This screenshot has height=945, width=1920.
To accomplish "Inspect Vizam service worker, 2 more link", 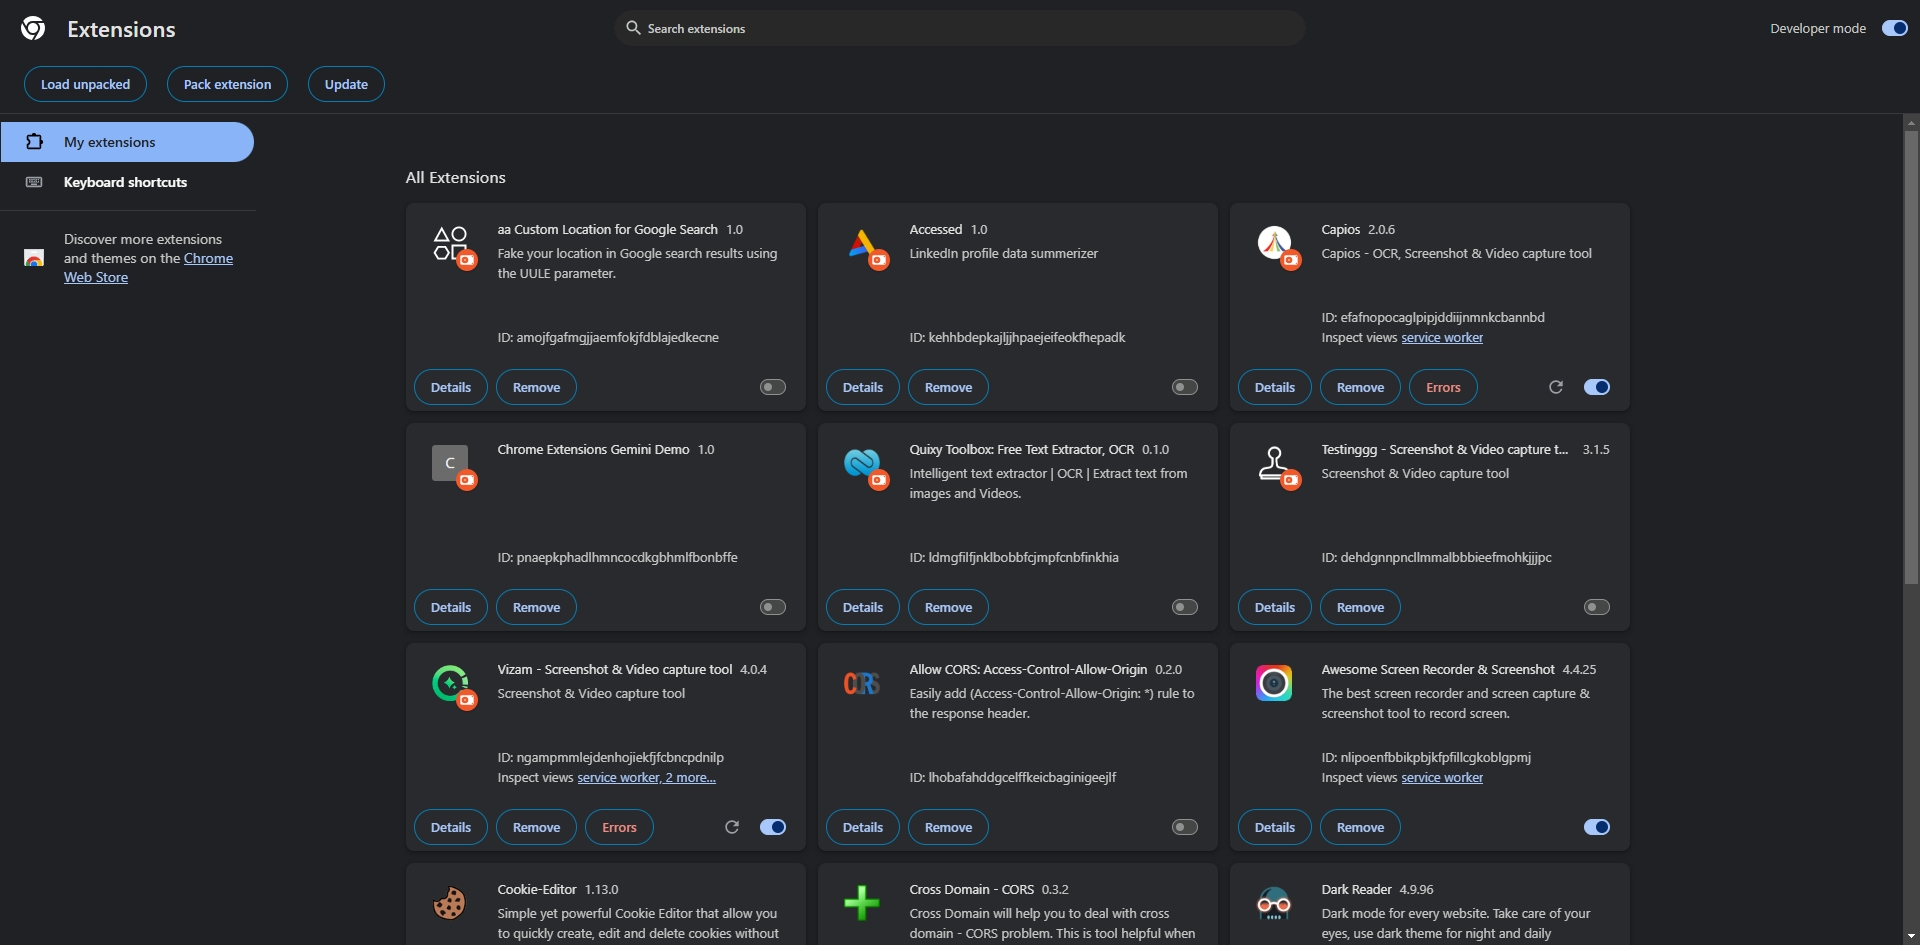I will click(x=646, y=778).
